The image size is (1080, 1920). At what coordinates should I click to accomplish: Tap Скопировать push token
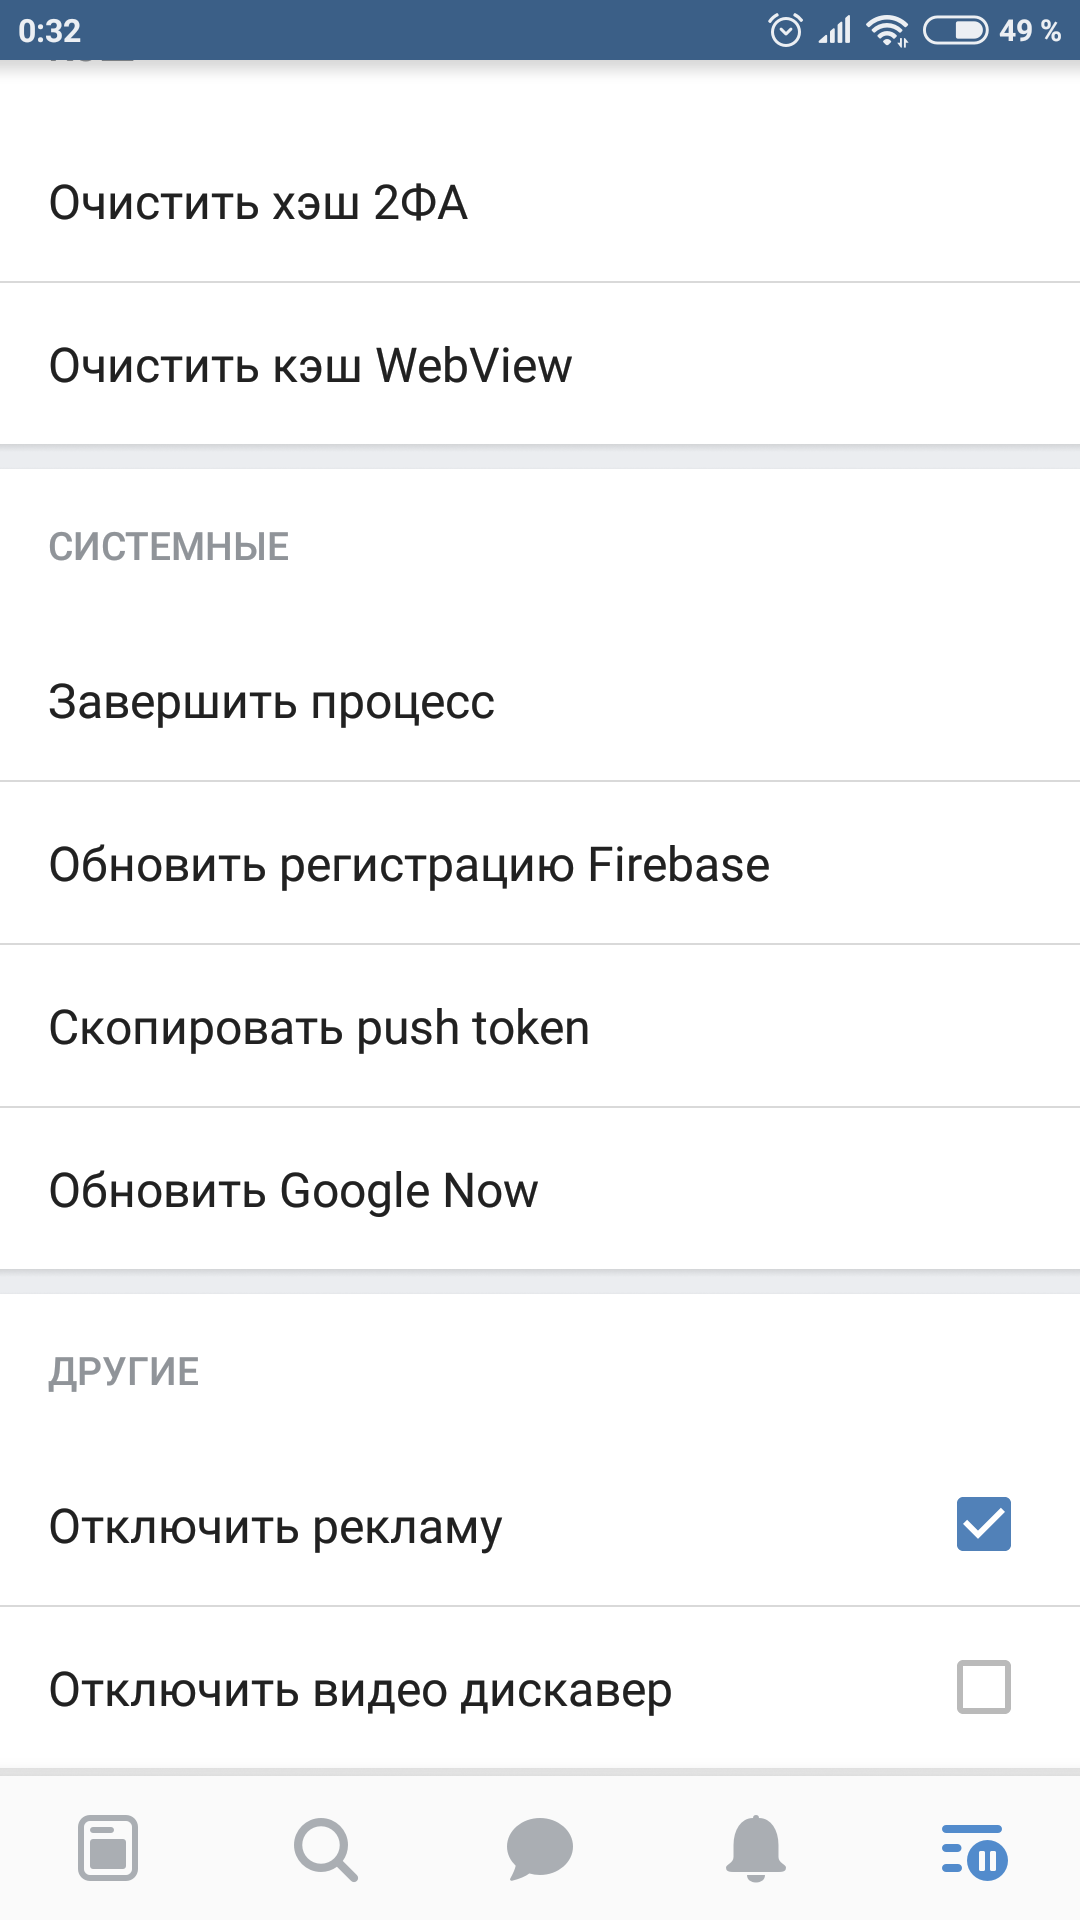320,1028
